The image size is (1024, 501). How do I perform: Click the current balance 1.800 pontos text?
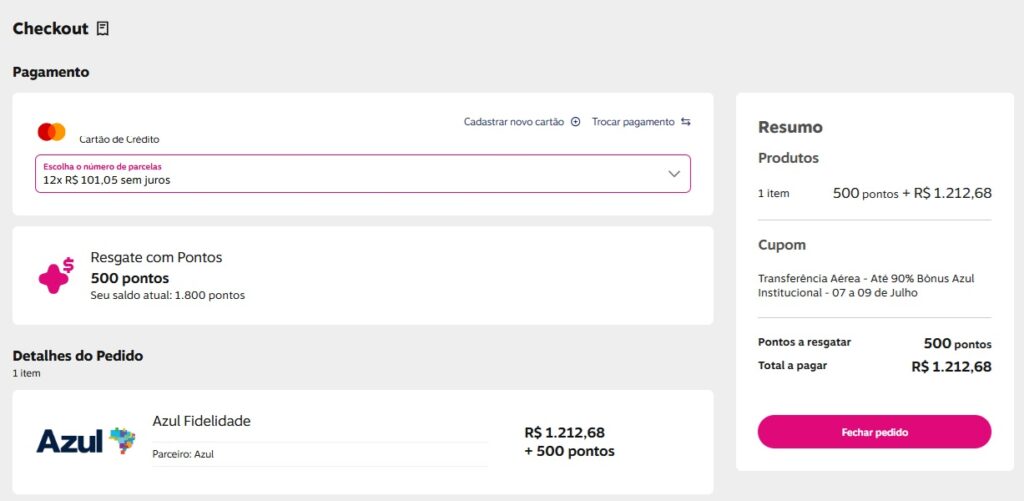(167, 295)
